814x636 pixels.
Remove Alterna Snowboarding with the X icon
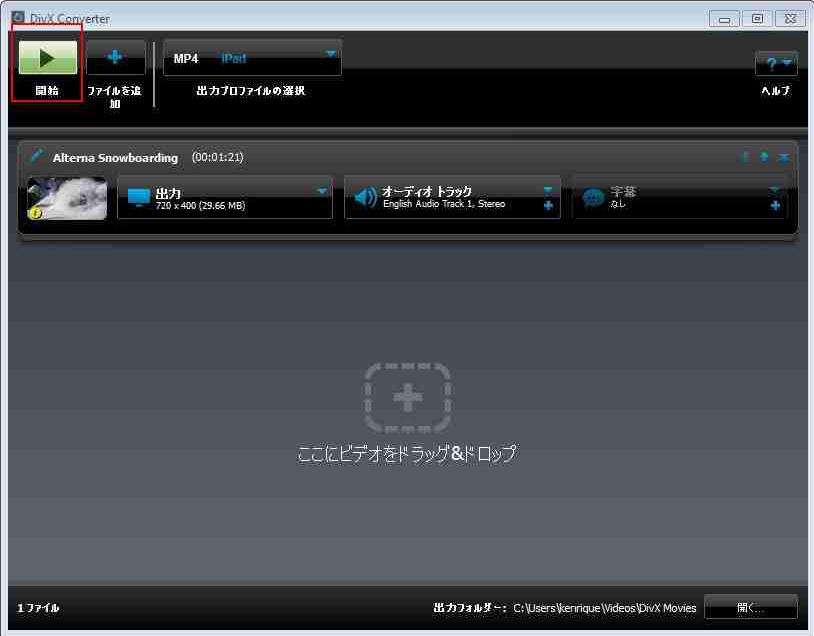784,157
